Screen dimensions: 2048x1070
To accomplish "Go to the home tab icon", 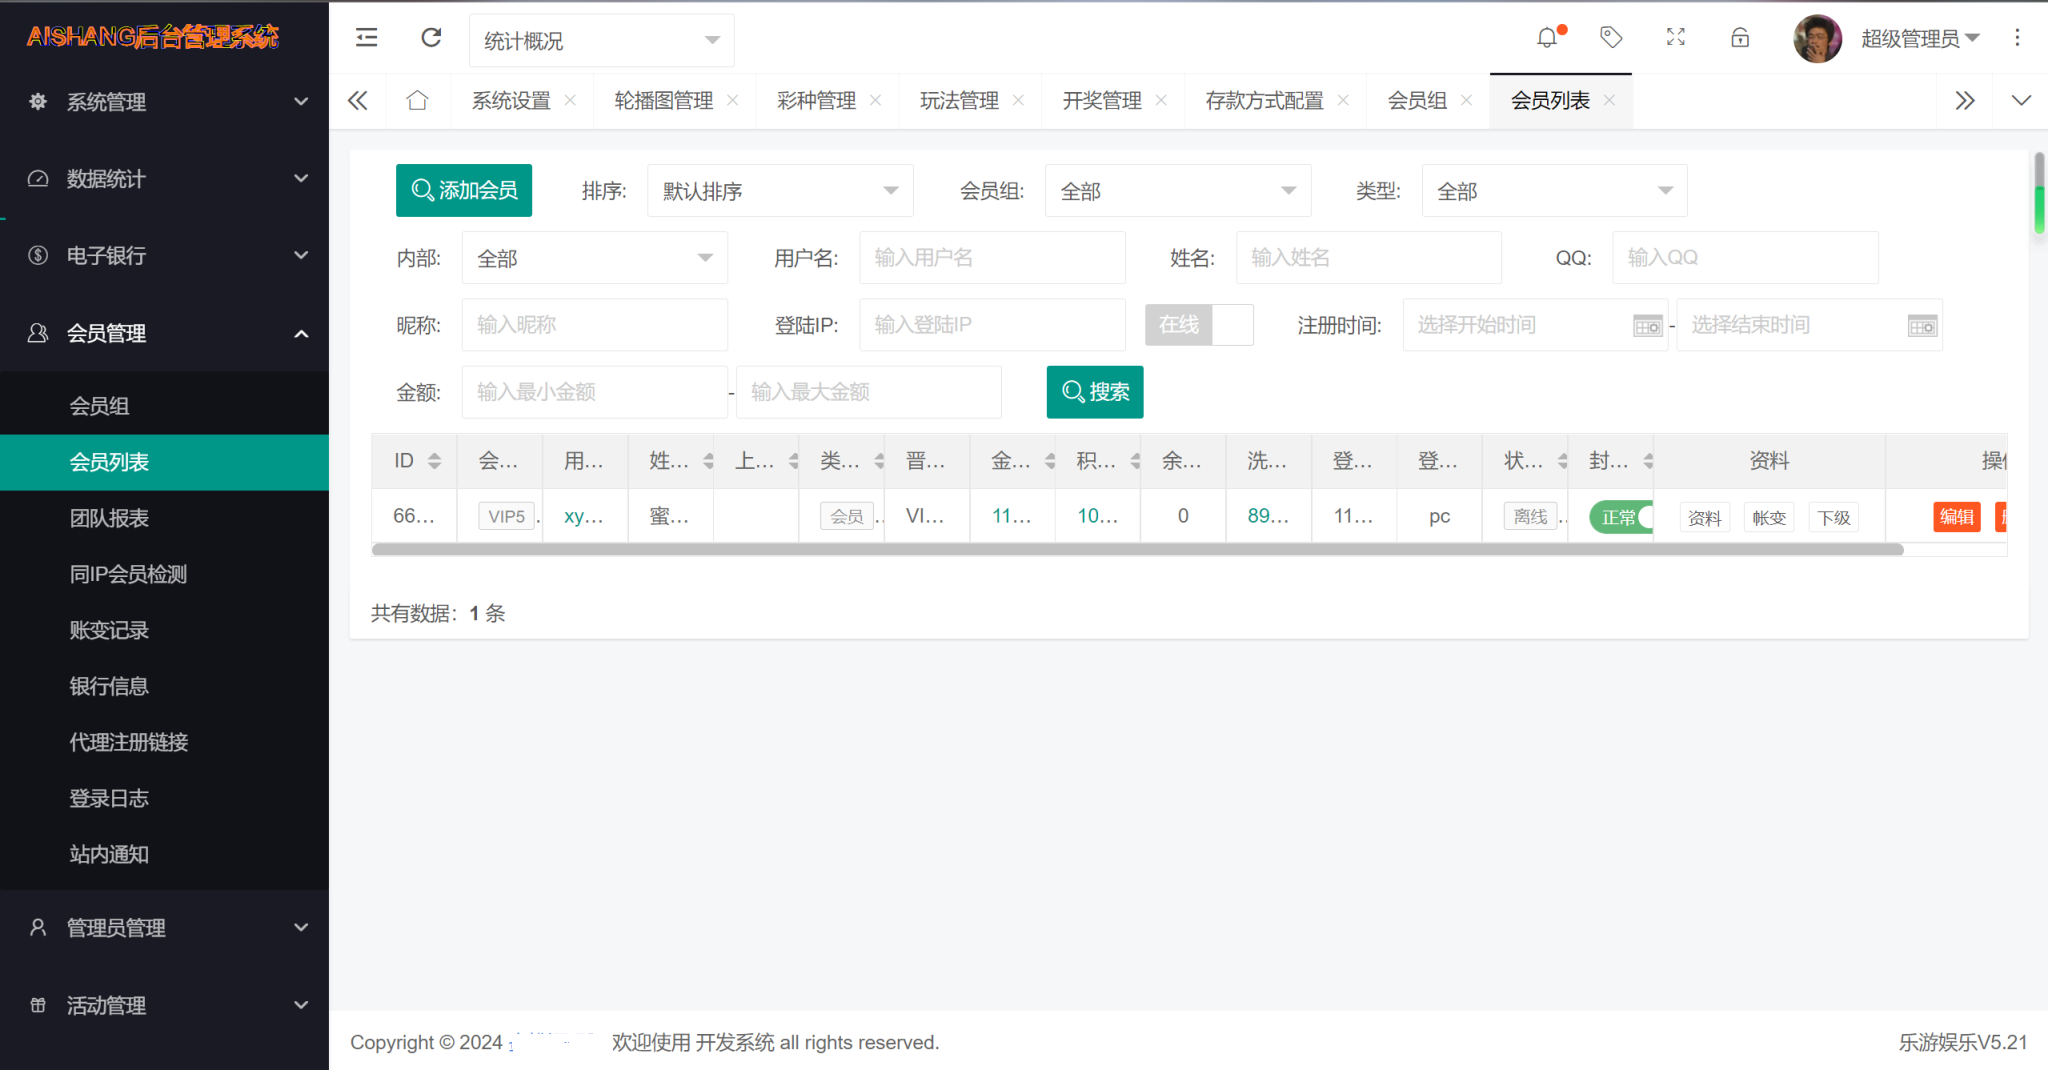I will point(417,101).
